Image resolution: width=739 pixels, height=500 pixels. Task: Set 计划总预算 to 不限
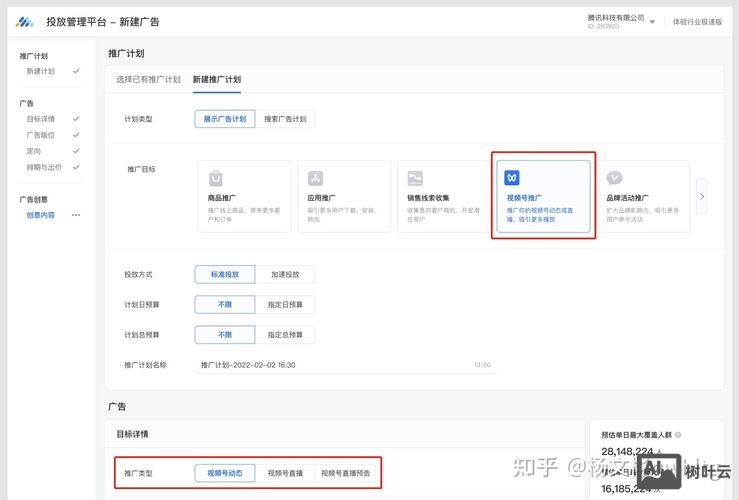tap(225, 335)
